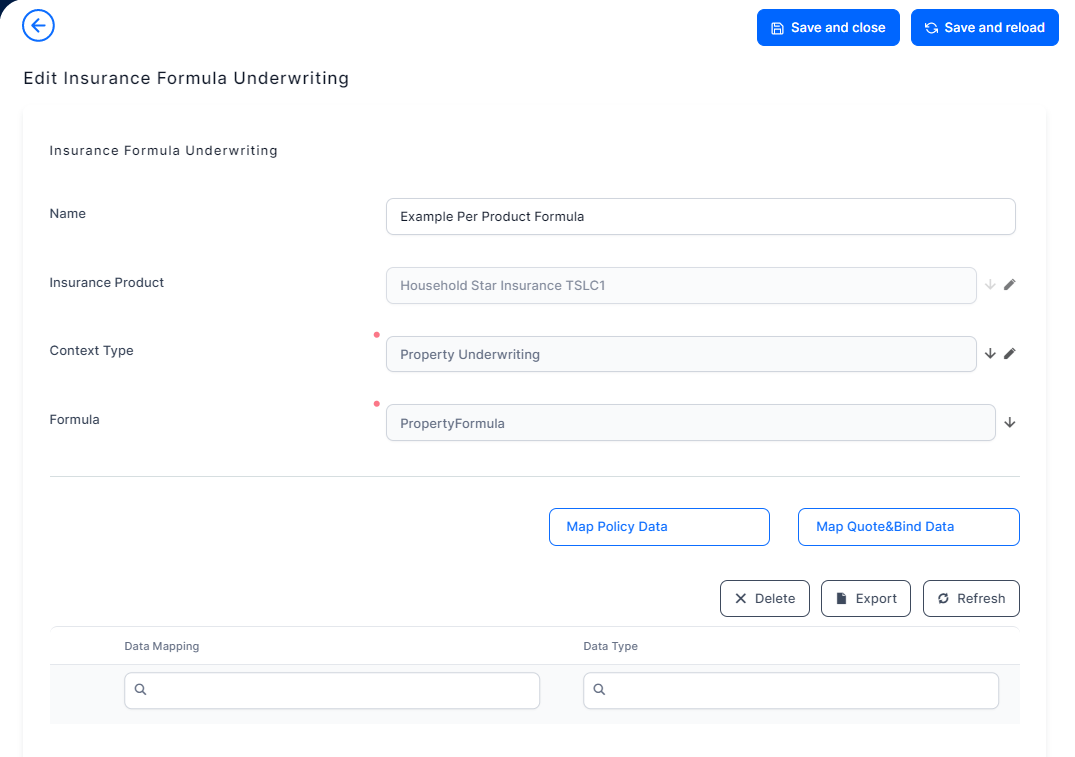1075x757 pixels.
Task: Click the PropertyFormula field
Action: click(x=690, y=423)
